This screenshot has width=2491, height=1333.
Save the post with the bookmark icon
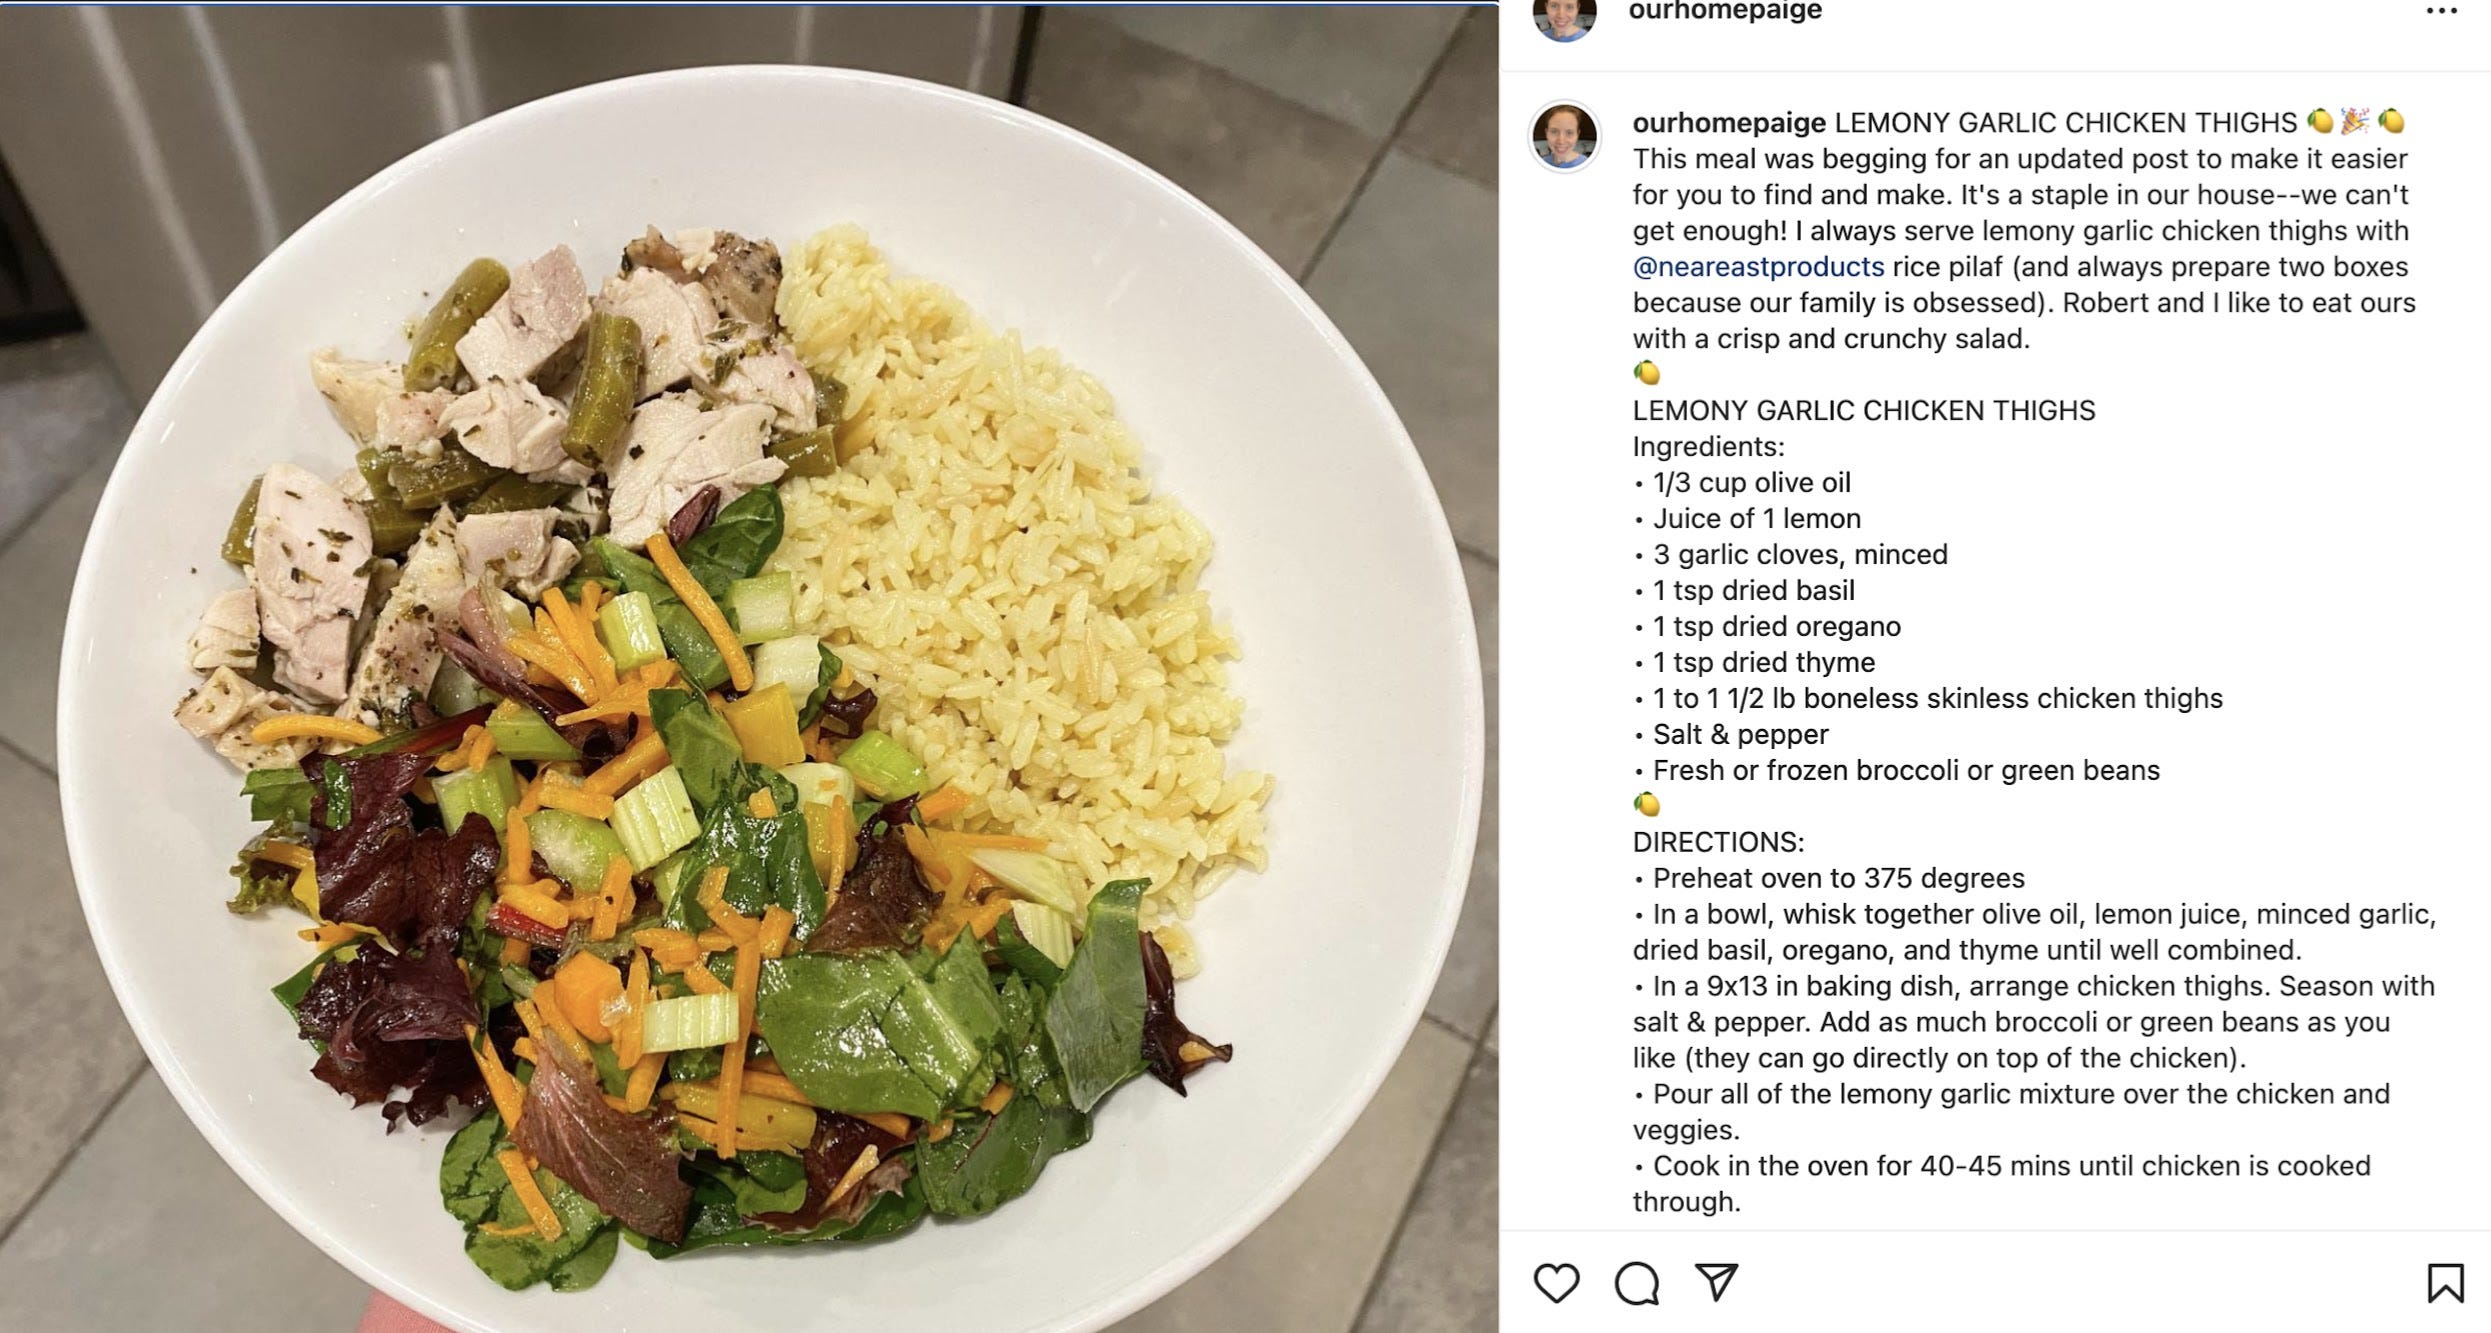coord(2445,1283)
